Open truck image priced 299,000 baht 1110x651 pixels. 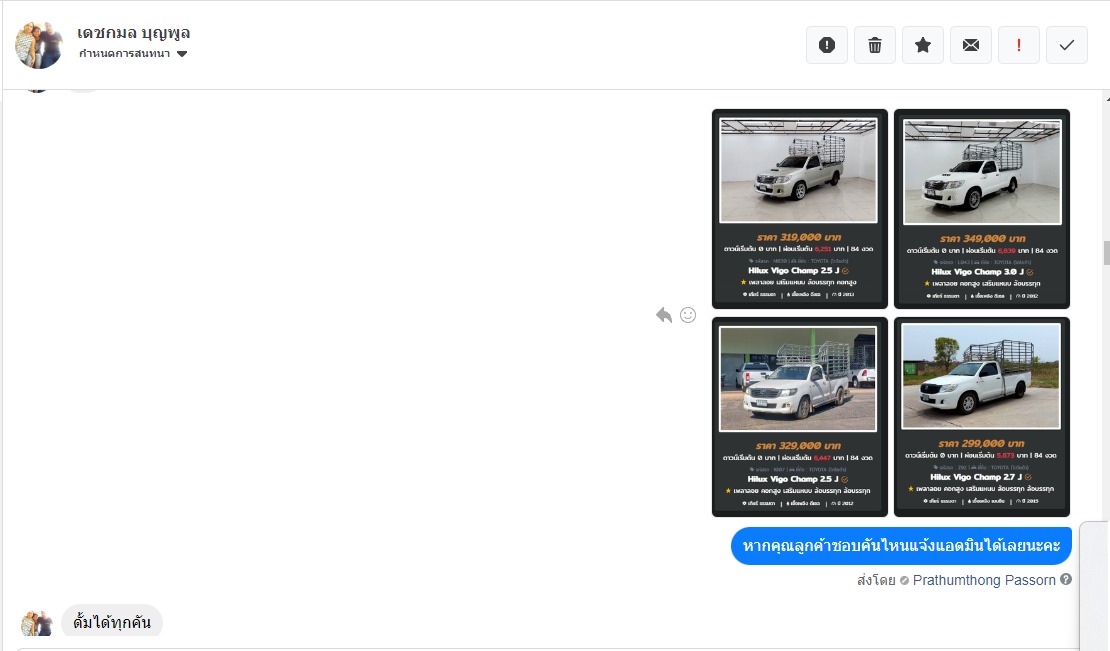coord(982,417)
